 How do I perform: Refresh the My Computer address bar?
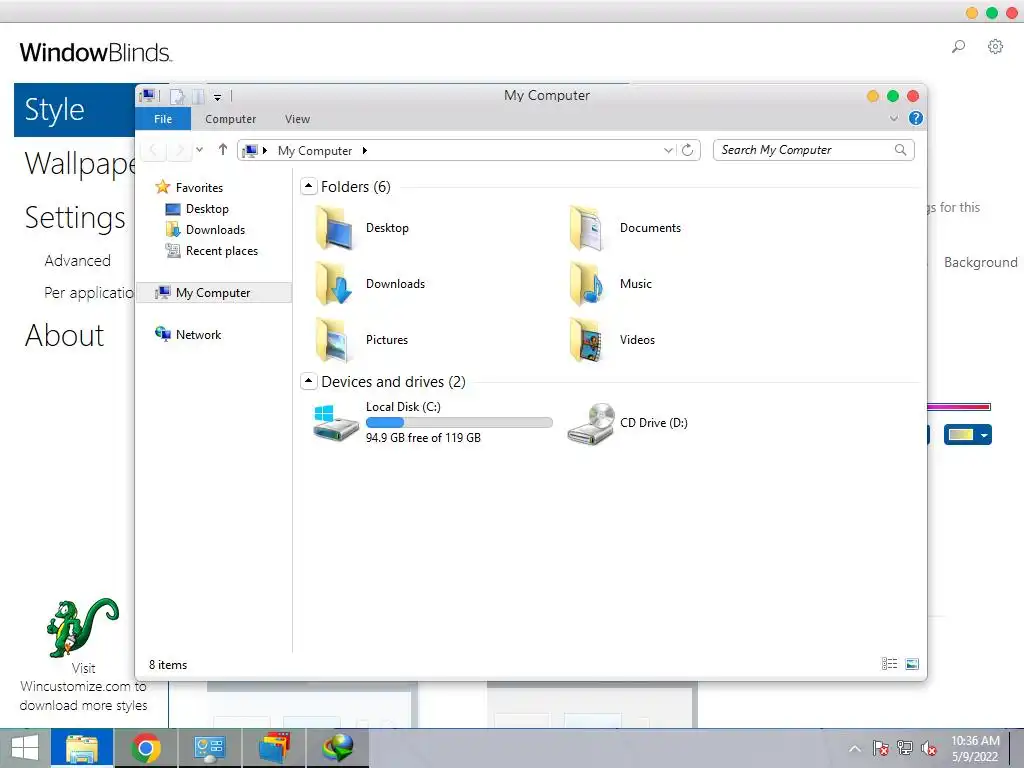click(688, 150)
